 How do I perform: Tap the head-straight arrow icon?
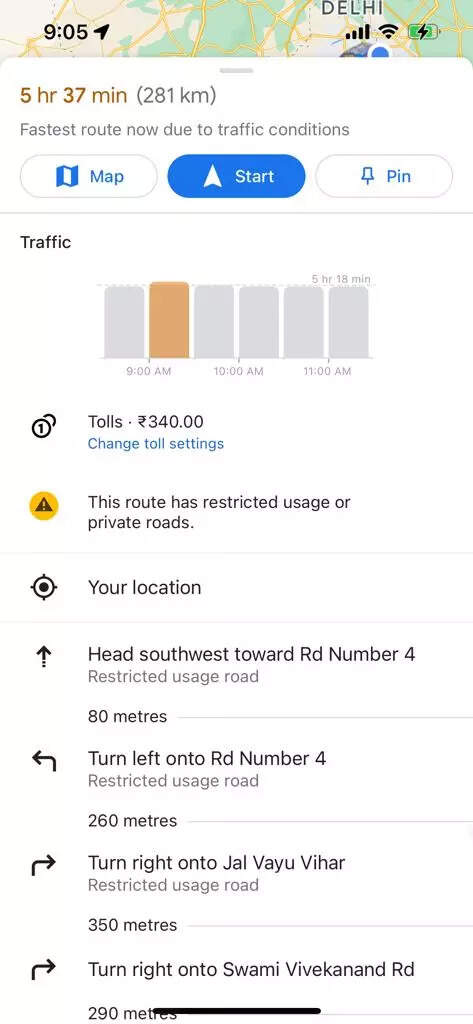[x=42, y=657]
